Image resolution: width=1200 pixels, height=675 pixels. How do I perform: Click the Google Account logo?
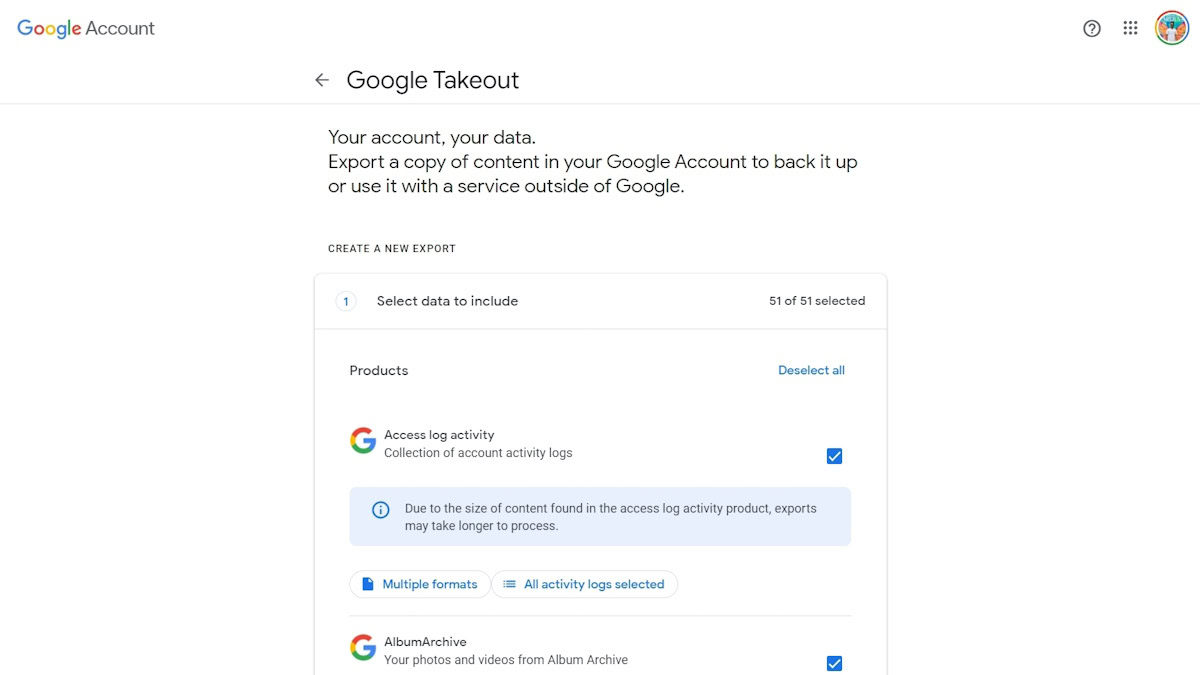pyautogui.click(x=86, y=29)
